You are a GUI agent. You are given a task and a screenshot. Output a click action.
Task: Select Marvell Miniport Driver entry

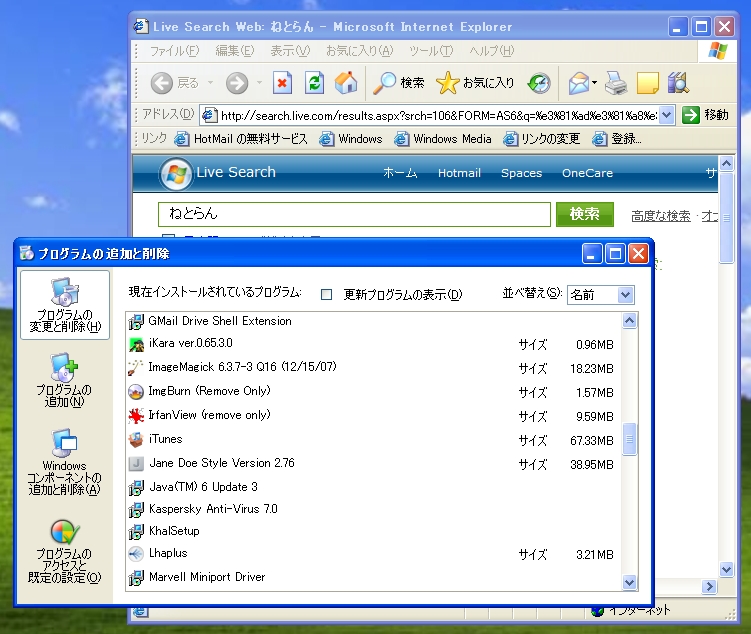click(x=375, y=577)
